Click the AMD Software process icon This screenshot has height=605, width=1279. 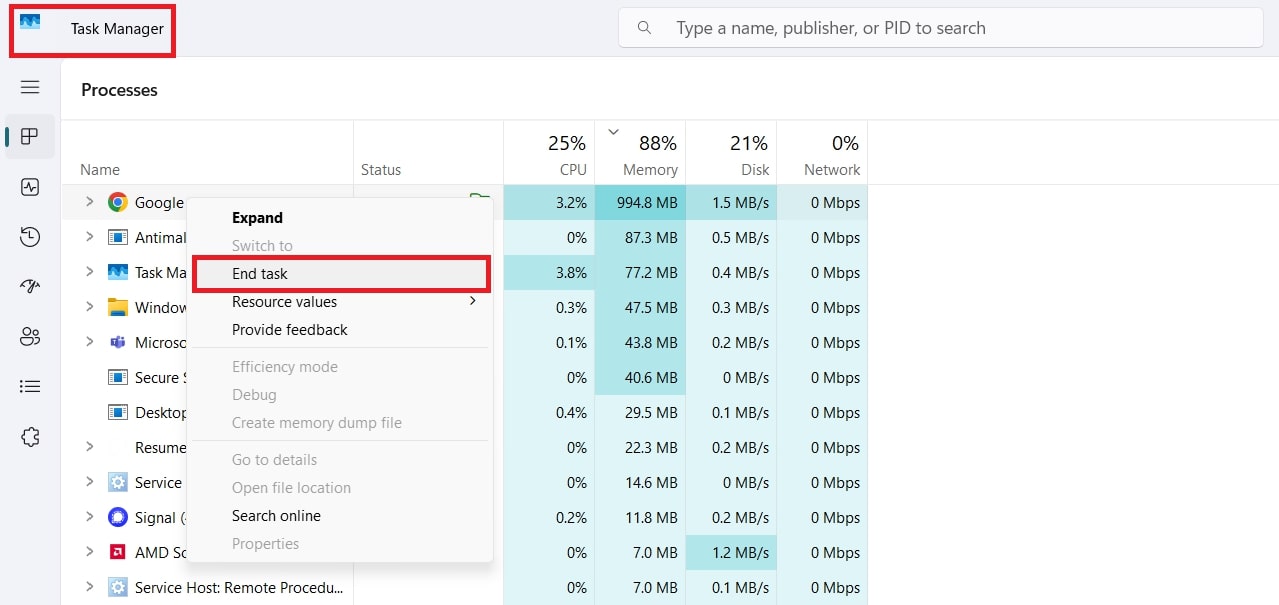[118, 552]
